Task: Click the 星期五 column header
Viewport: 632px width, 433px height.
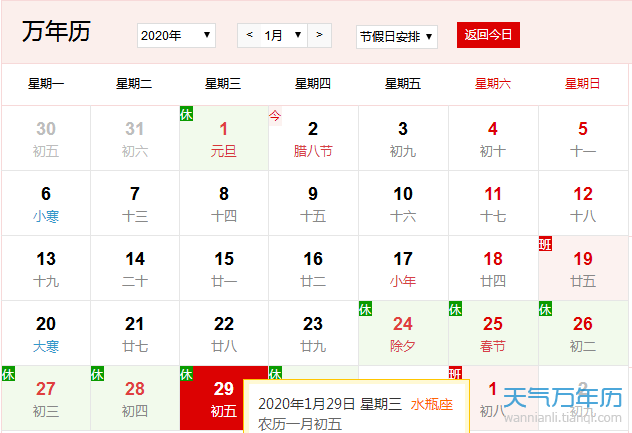Action: pyautogui.click(x=403, y=84)
